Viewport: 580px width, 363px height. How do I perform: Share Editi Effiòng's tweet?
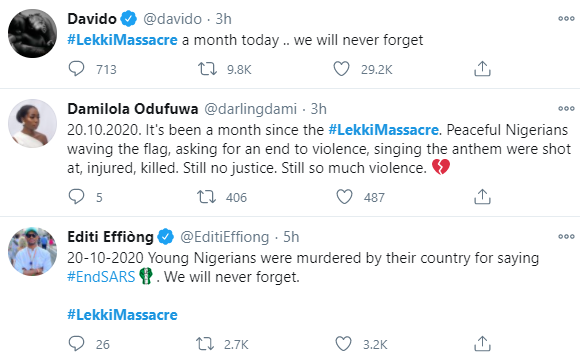click(482, 343)
